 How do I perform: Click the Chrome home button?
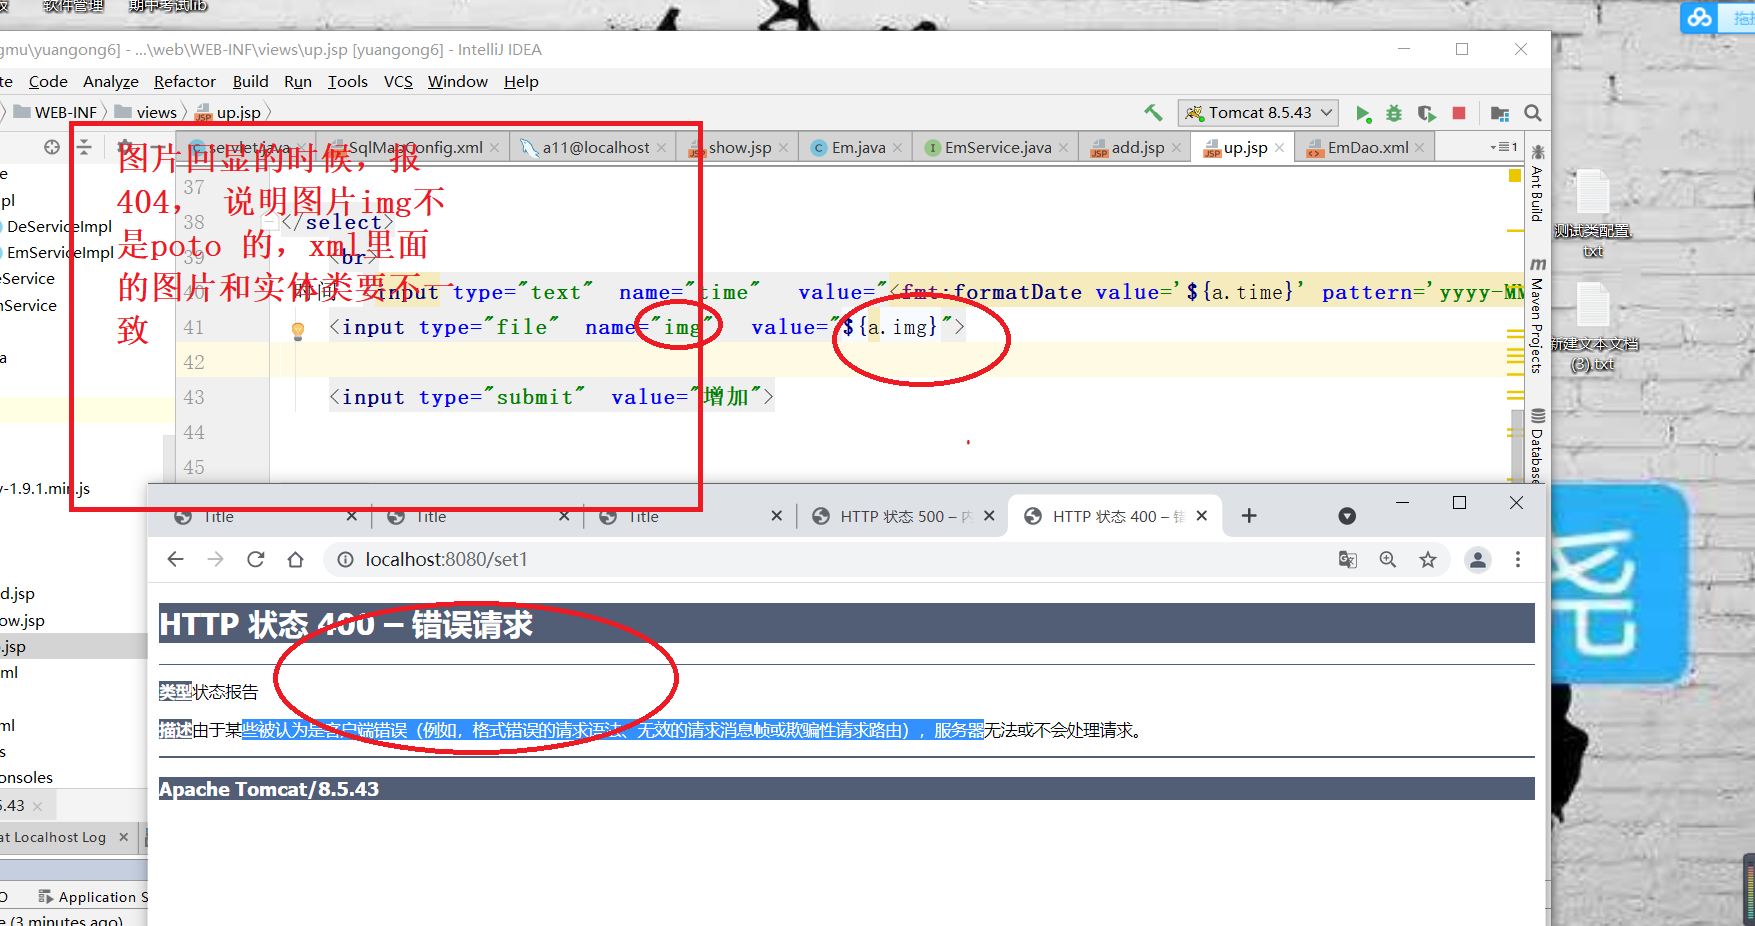pos(295,559)
